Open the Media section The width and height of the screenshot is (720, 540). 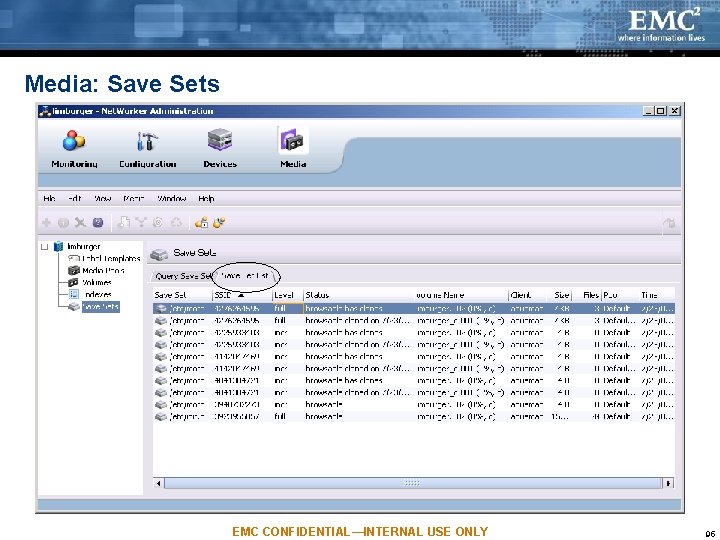point(293,148)
